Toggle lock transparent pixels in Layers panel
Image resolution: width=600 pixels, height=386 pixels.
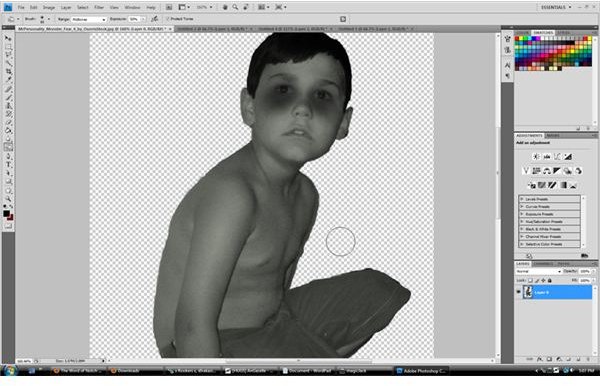(530, 280)
